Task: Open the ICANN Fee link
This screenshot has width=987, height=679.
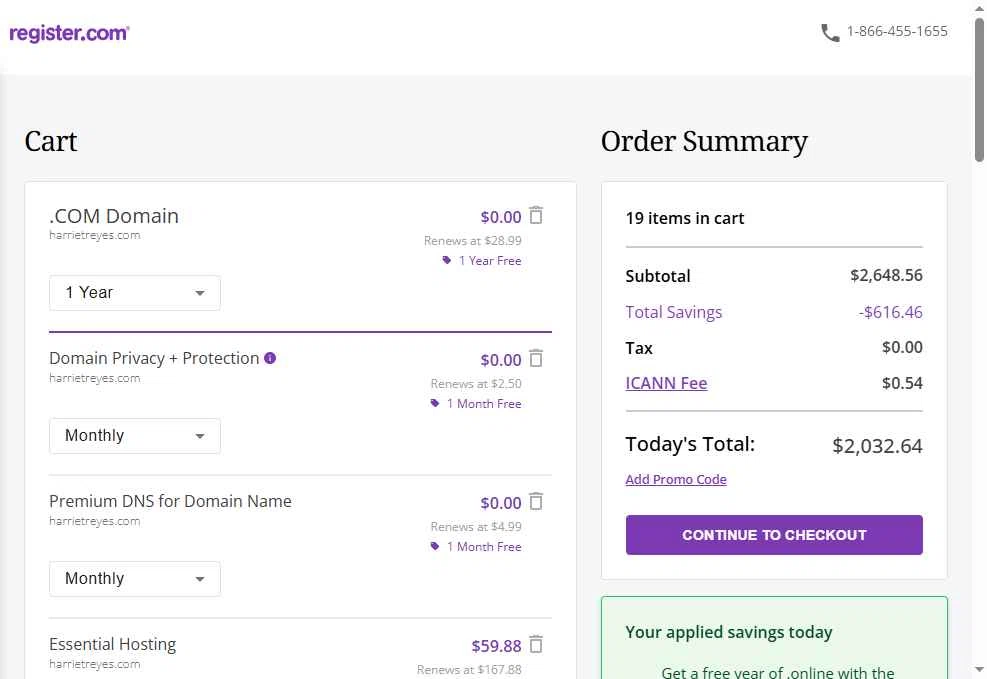Action: (666, 383)
